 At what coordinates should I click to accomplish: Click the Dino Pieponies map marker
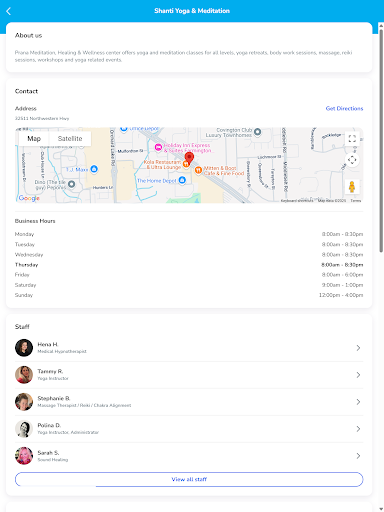coord(71,184)
